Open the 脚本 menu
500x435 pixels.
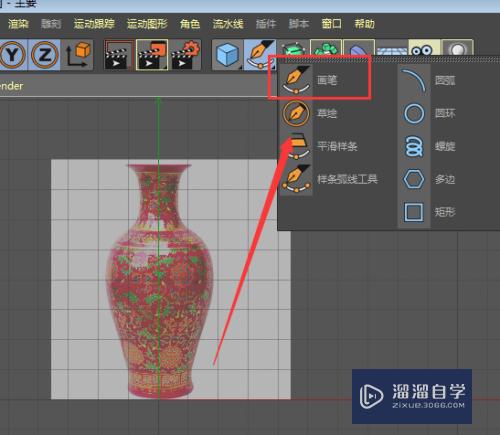[299, 24]
